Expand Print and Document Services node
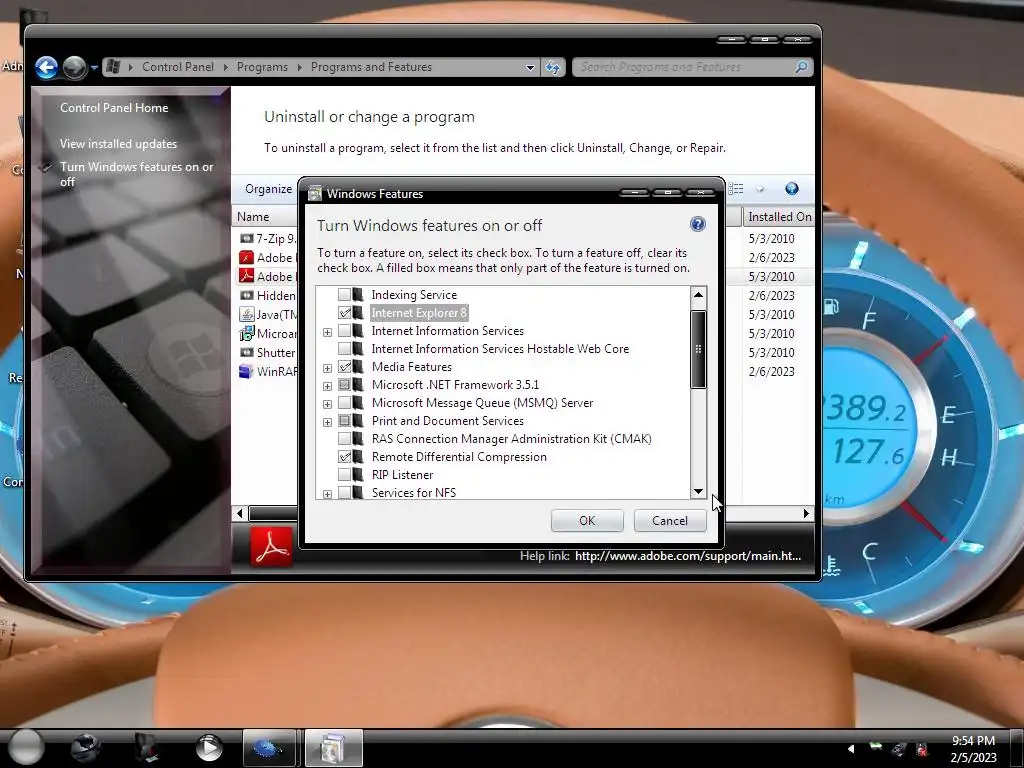This screenshot has width=1024, height=768. (x=327, y=422)
